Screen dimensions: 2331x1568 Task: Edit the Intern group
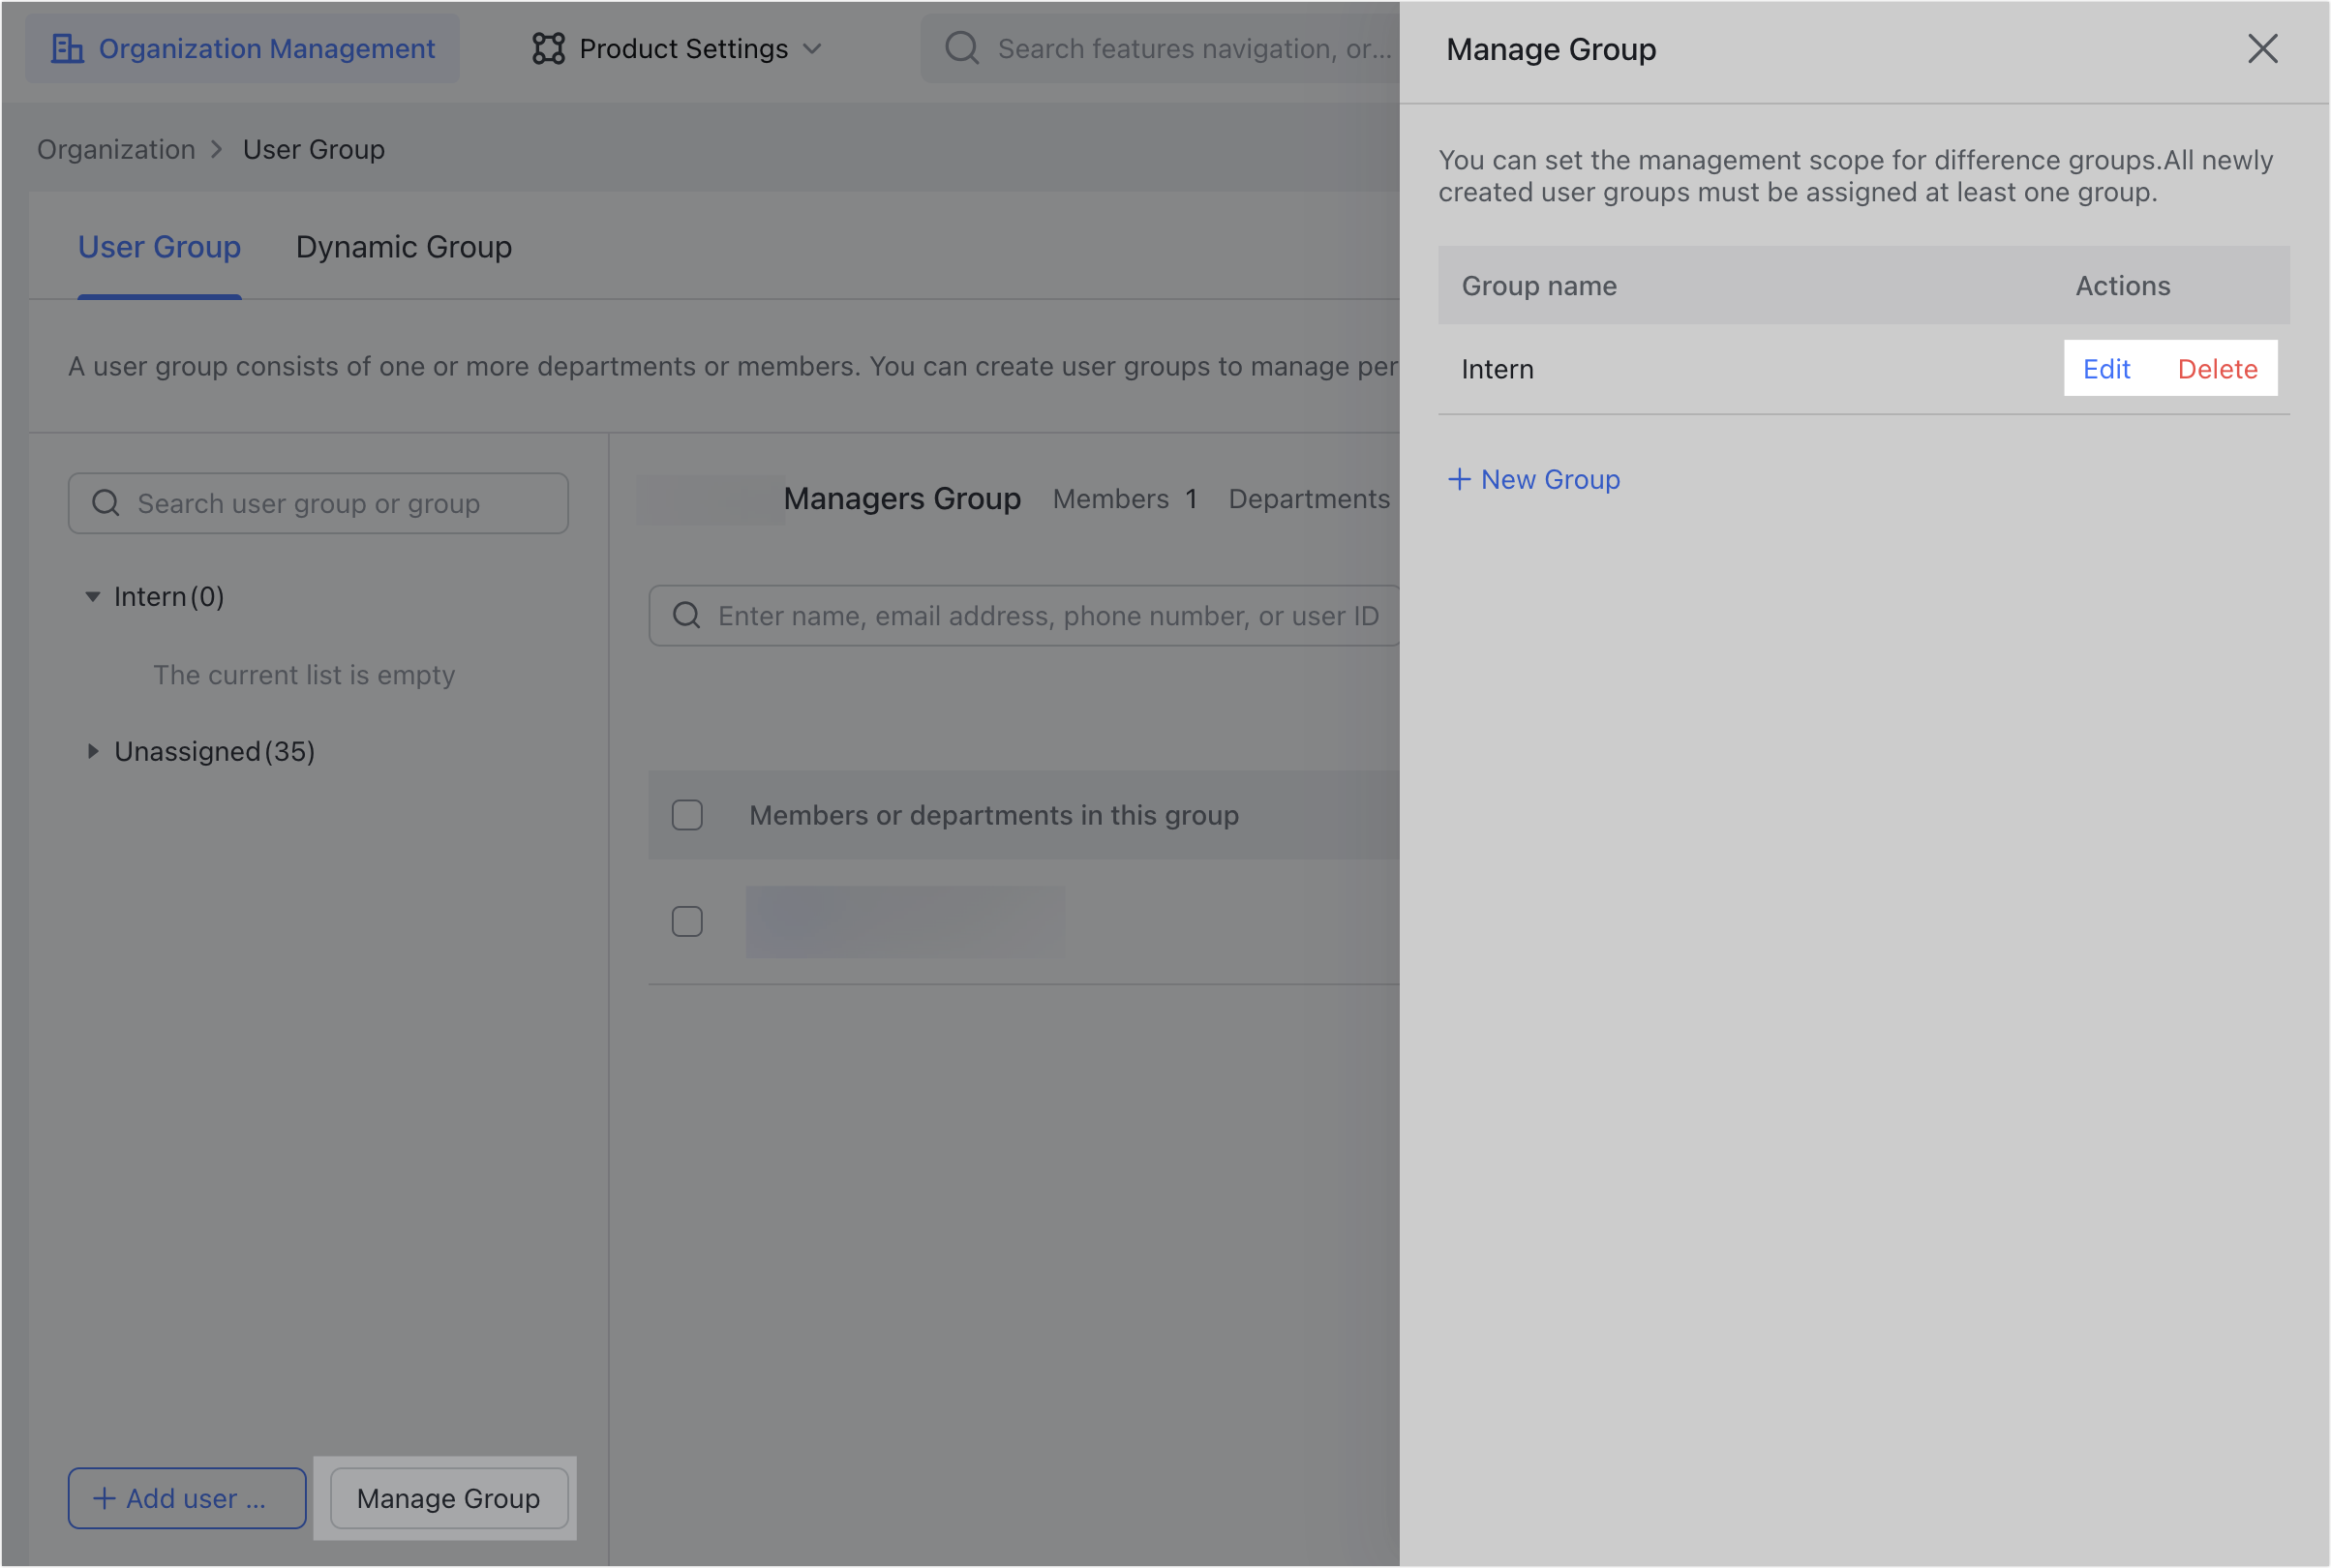click(2106, 368)
